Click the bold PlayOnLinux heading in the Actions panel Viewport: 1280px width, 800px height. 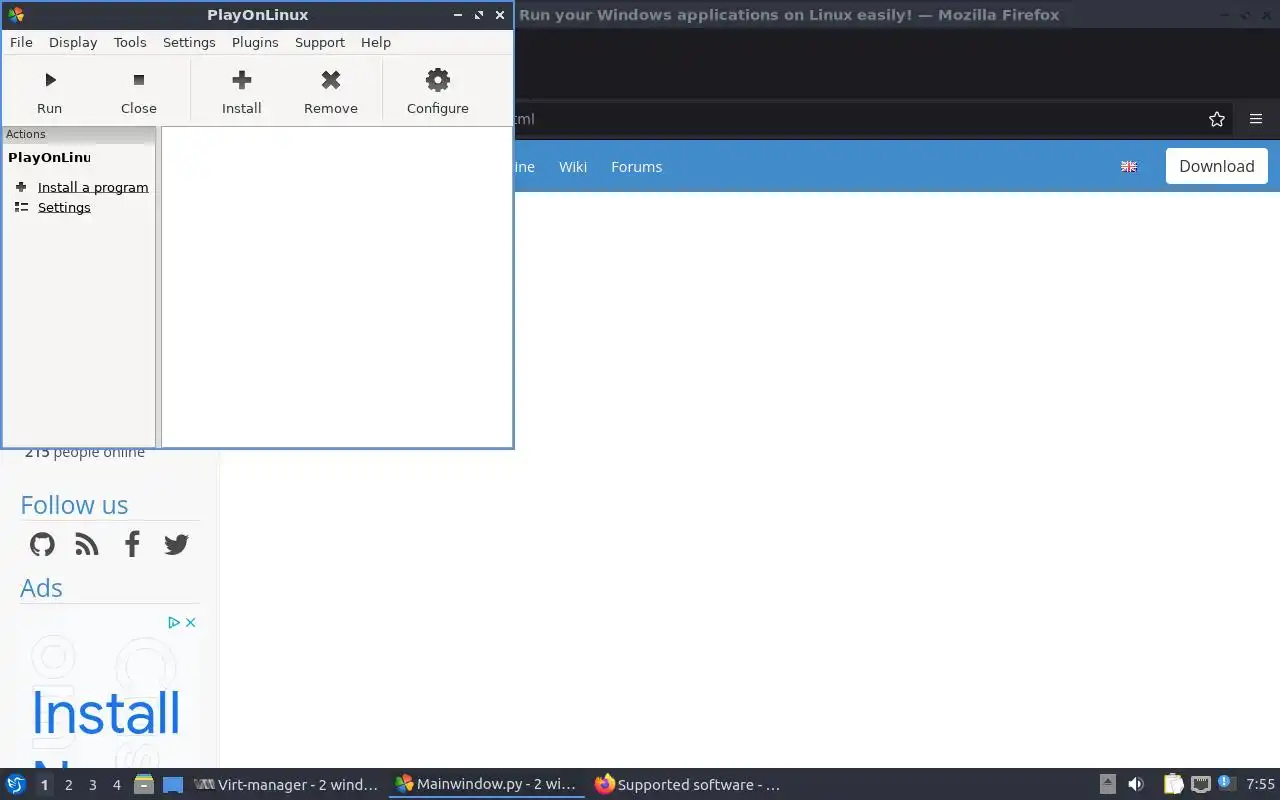pos(49,157)
